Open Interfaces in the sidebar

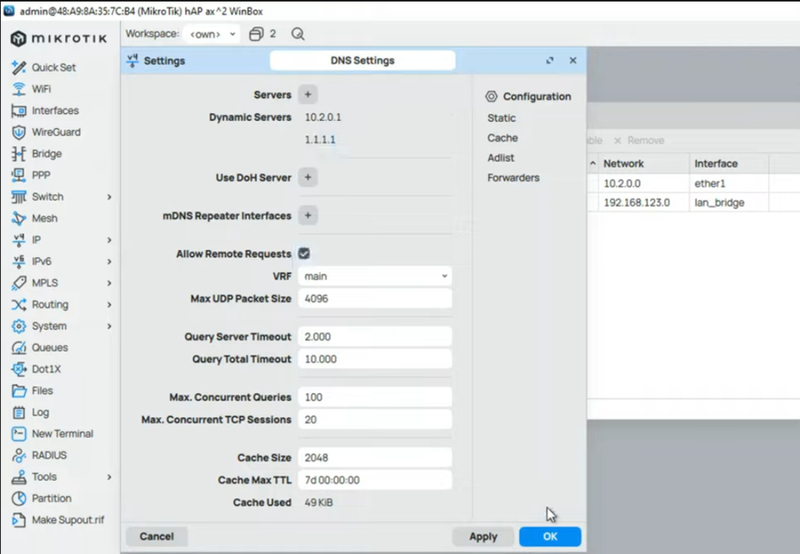[x=55, y=111]
